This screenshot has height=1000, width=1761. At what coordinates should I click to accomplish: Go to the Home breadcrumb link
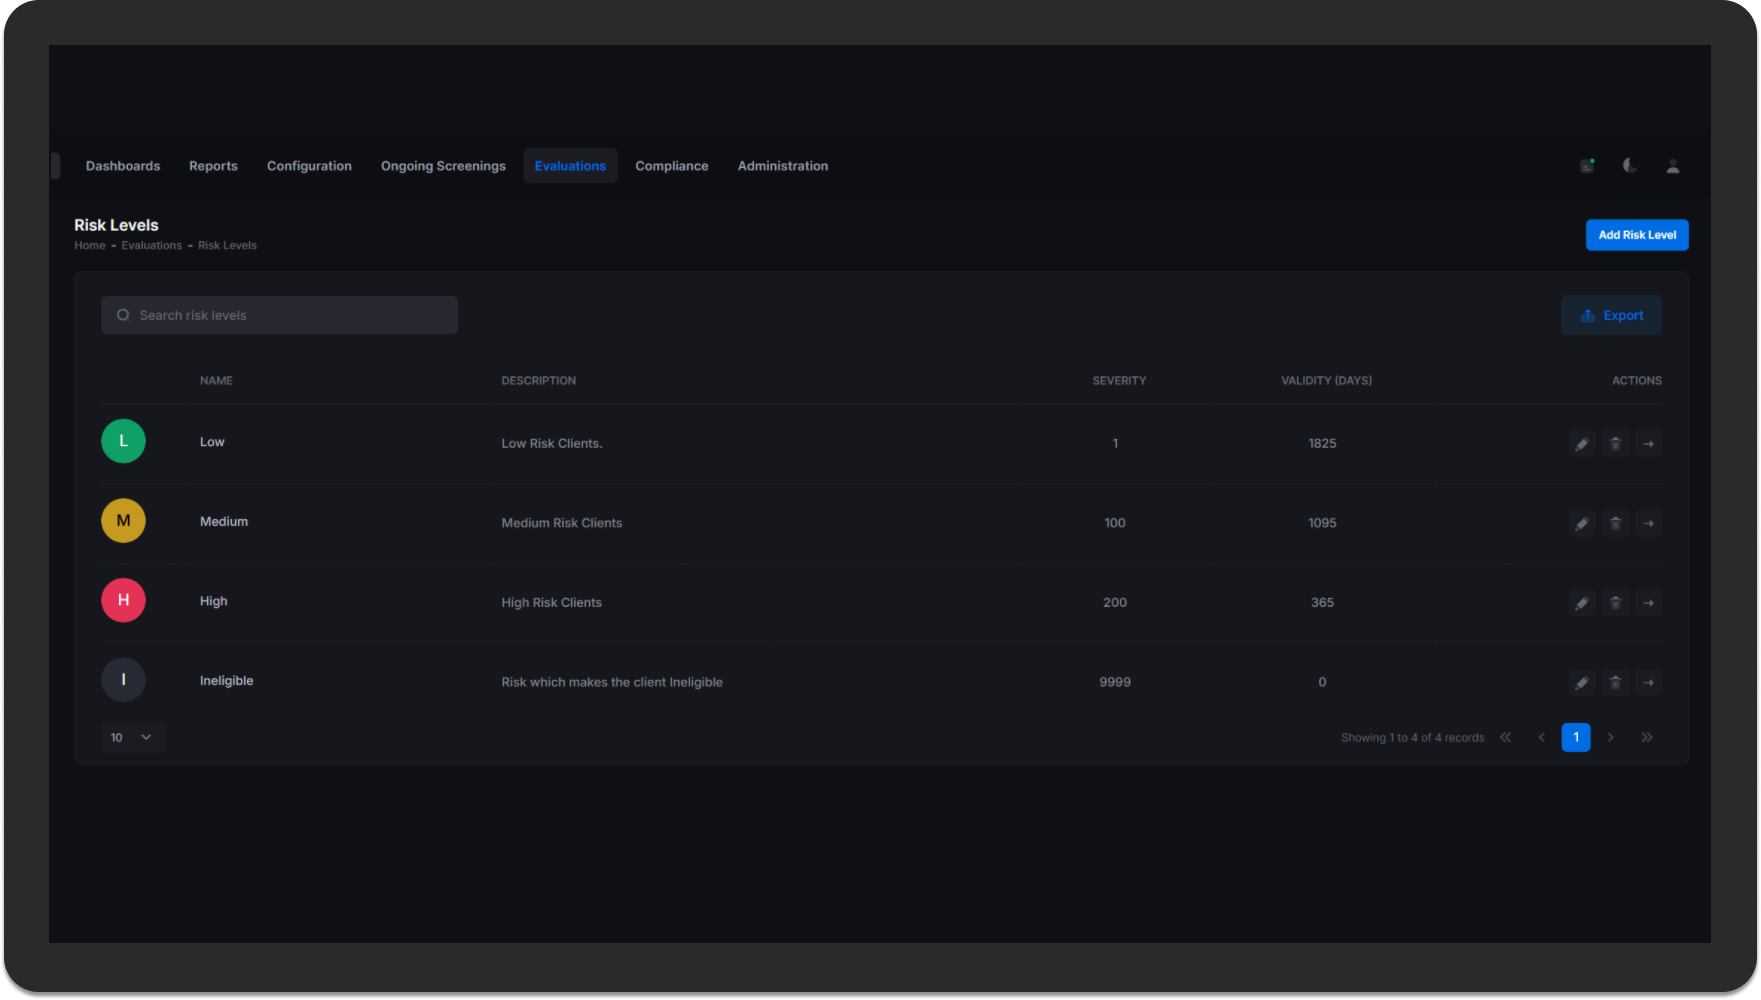pyautogui.click(x=89, y=246)
